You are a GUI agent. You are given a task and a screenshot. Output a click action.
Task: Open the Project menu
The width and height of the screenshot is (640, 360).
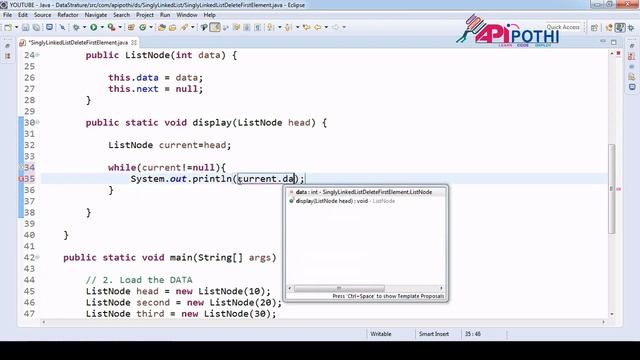tap(145, 15)
